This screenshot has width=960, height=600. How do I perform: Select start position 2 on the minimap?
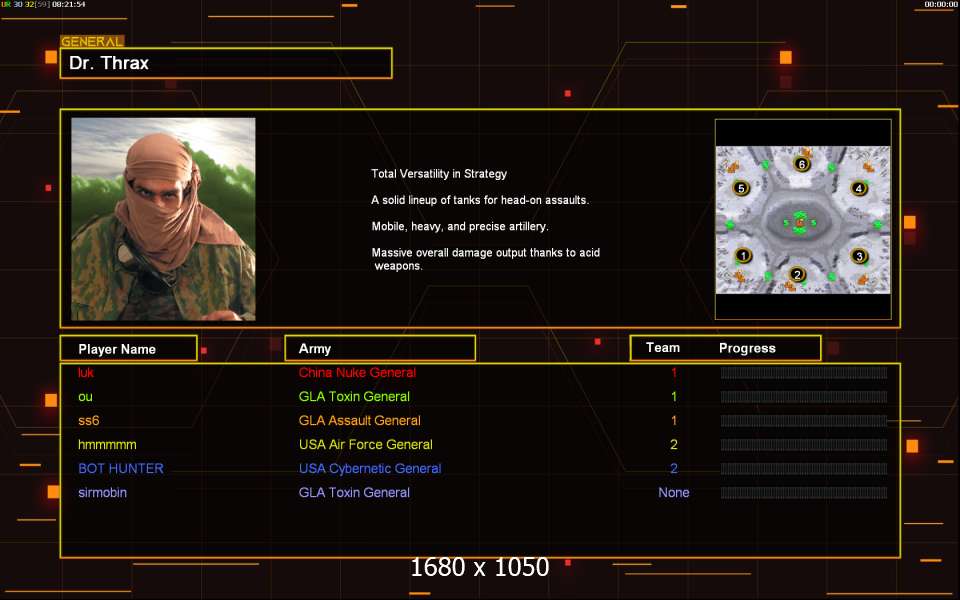point(797,275)
